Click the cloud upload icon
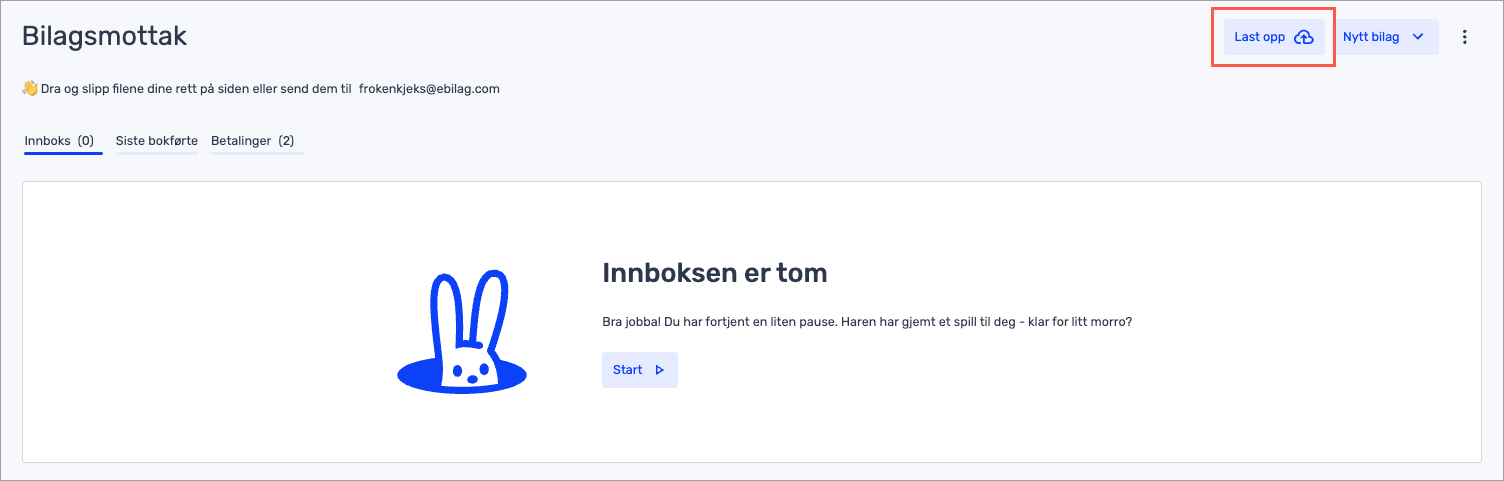This screenshot has height=481, width=1504. [1303, 37]
